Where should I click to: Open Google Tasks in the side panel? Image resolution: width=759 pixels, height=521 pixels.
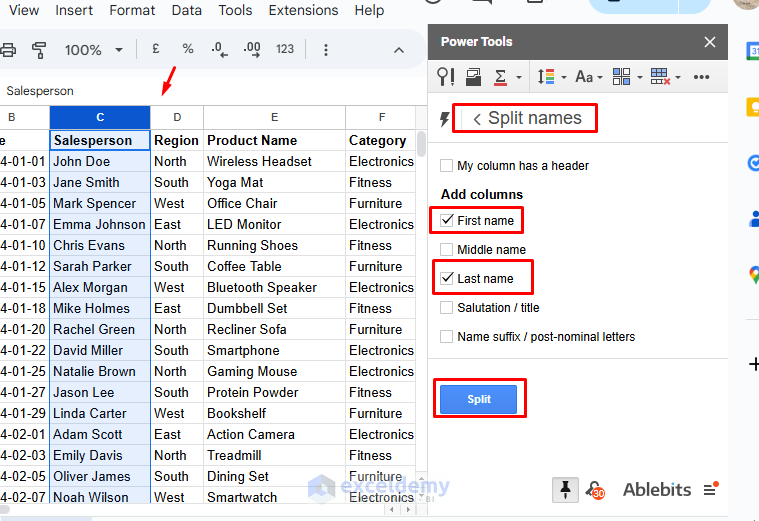click(x=753, y=163)
